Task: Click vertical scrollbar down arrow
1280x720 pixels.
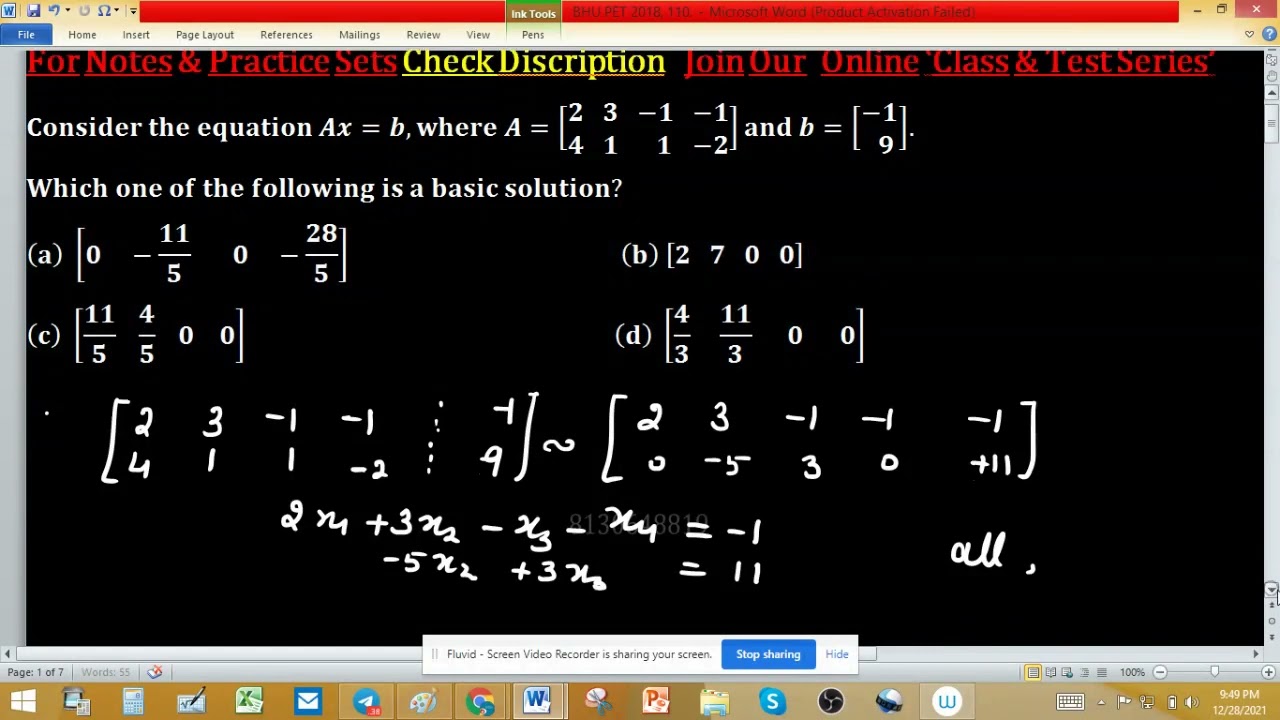Action: pyautogui.click(x=1272, y=589)
